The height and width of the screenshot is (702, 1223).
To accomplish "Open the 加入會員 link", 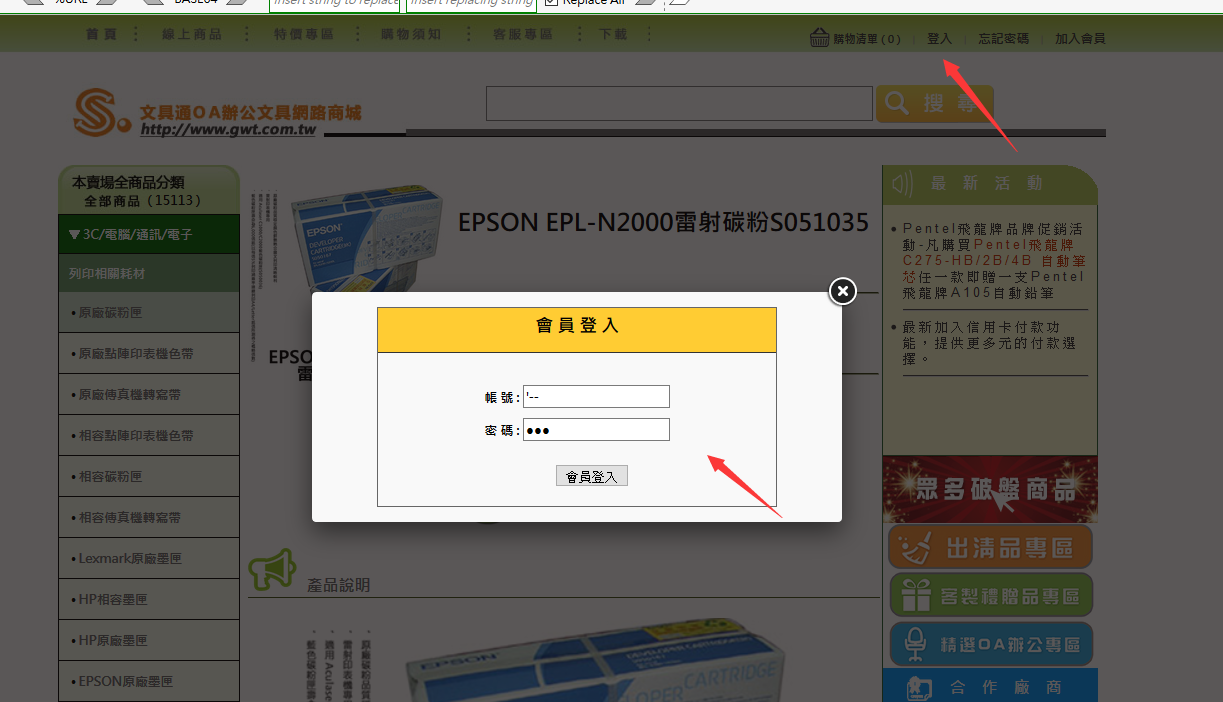I will pos(1081,39).
